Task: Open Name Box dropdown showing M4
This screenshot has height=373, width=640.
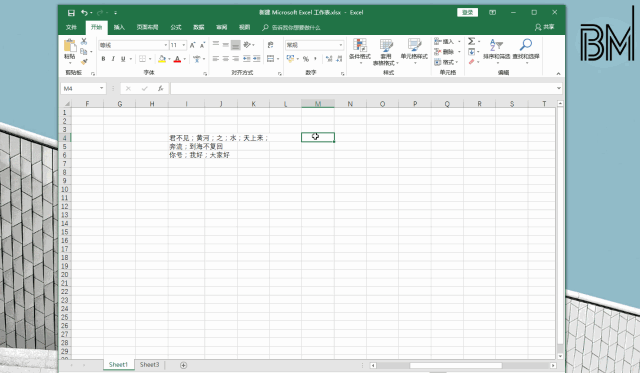Action: [101, 88]
